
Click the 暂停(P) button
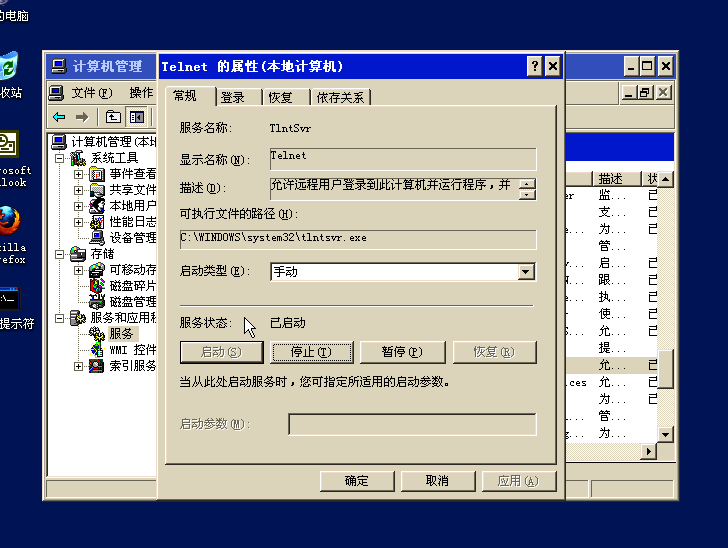click(403, 352)
